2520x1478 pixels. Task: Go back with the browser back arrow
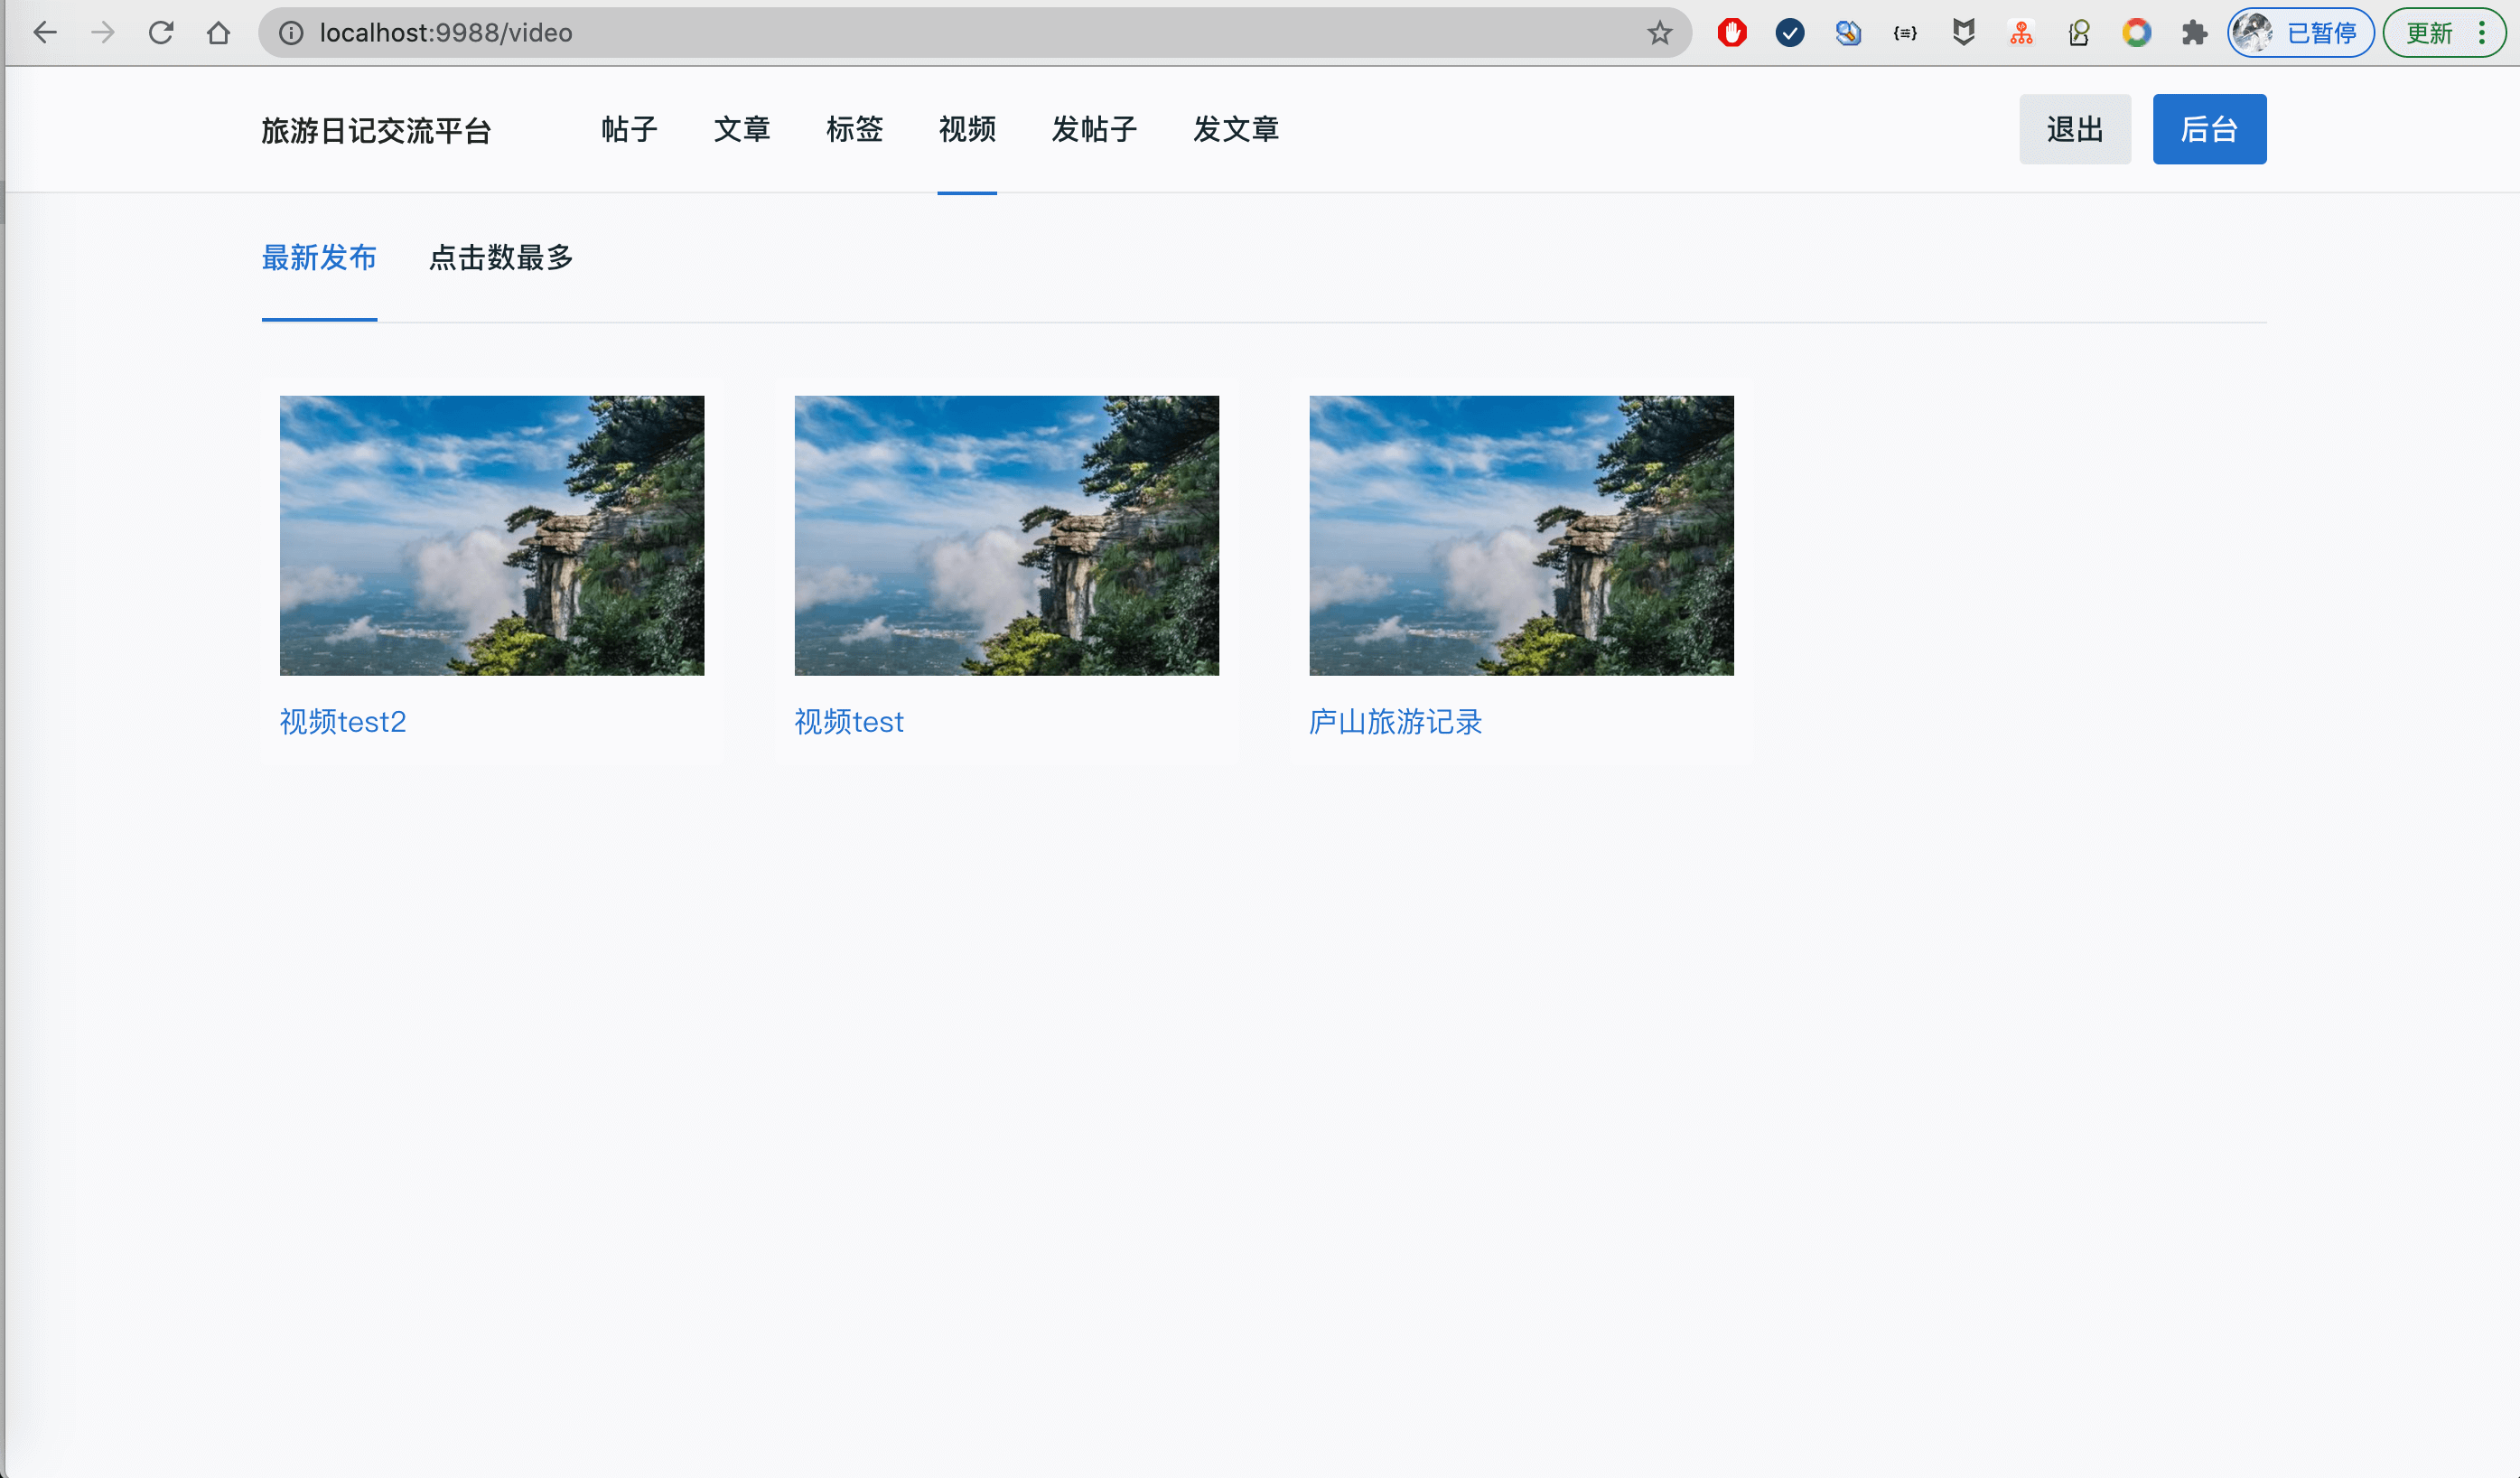tap(45, 33)
